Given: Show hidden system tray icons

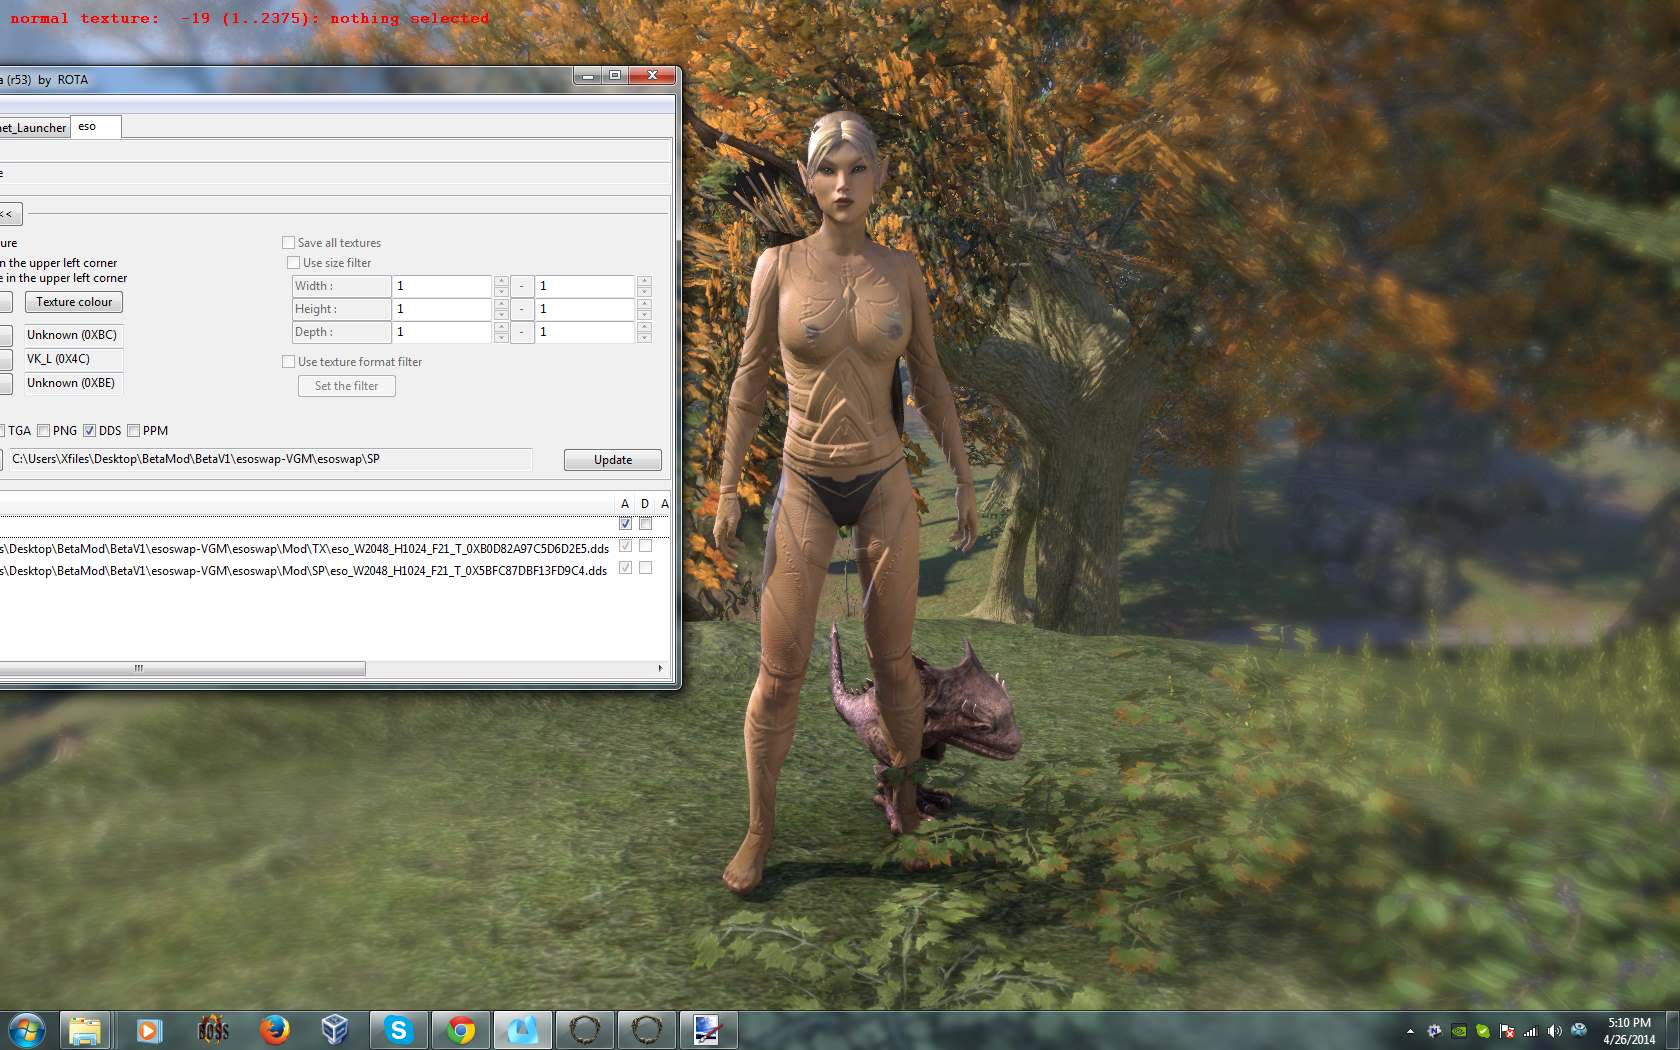Looking at the screenshot, I should click(1410, 1031).
